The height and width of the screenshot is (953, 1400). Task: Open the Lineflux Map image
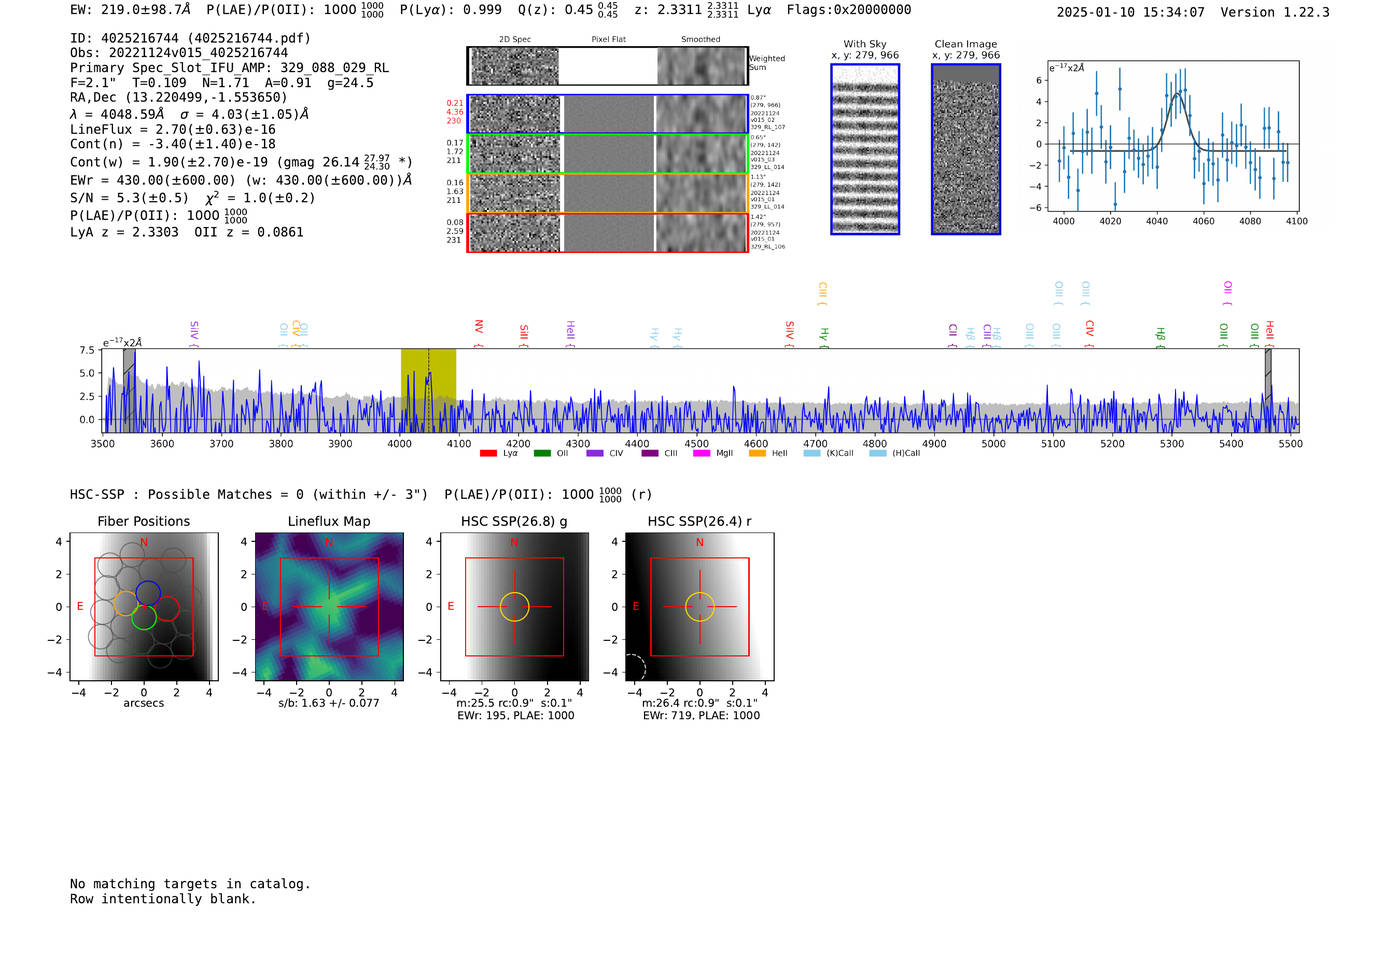point(329,607)
